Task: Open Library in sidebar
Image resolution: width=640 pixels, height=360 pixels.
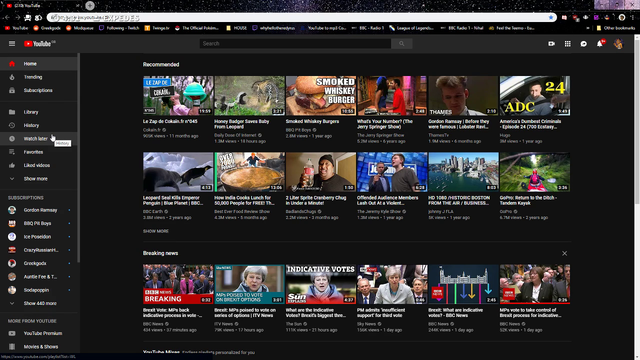Action: tap(38, 112)
